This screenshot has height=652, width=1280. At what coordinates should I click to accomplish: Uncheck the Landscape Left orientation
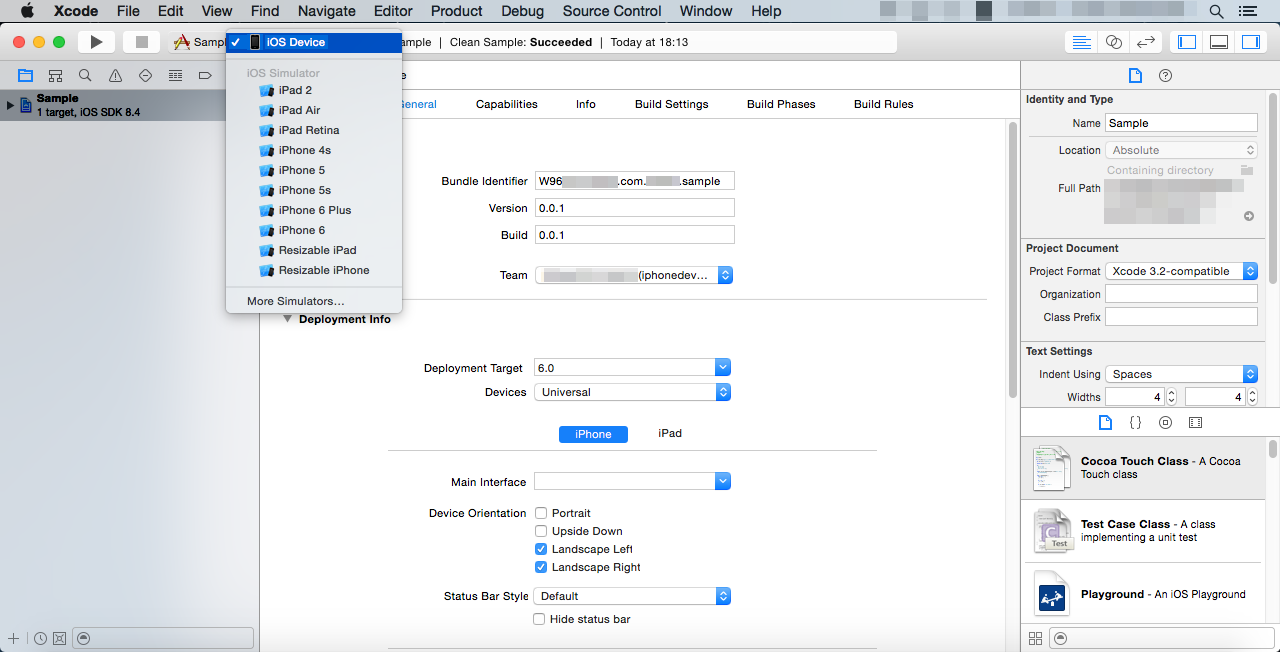[540, 549]
